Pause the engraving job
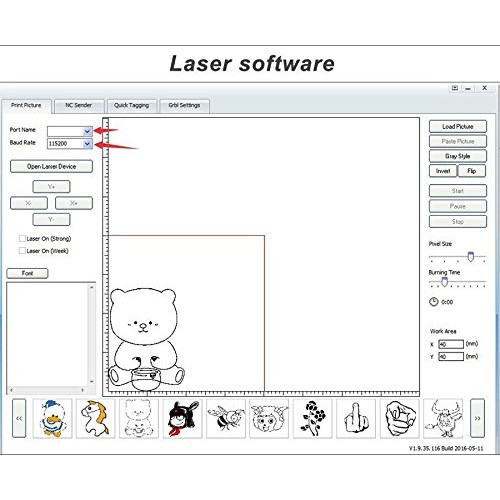Screen dimensions: 500x500 click(458, 206)
